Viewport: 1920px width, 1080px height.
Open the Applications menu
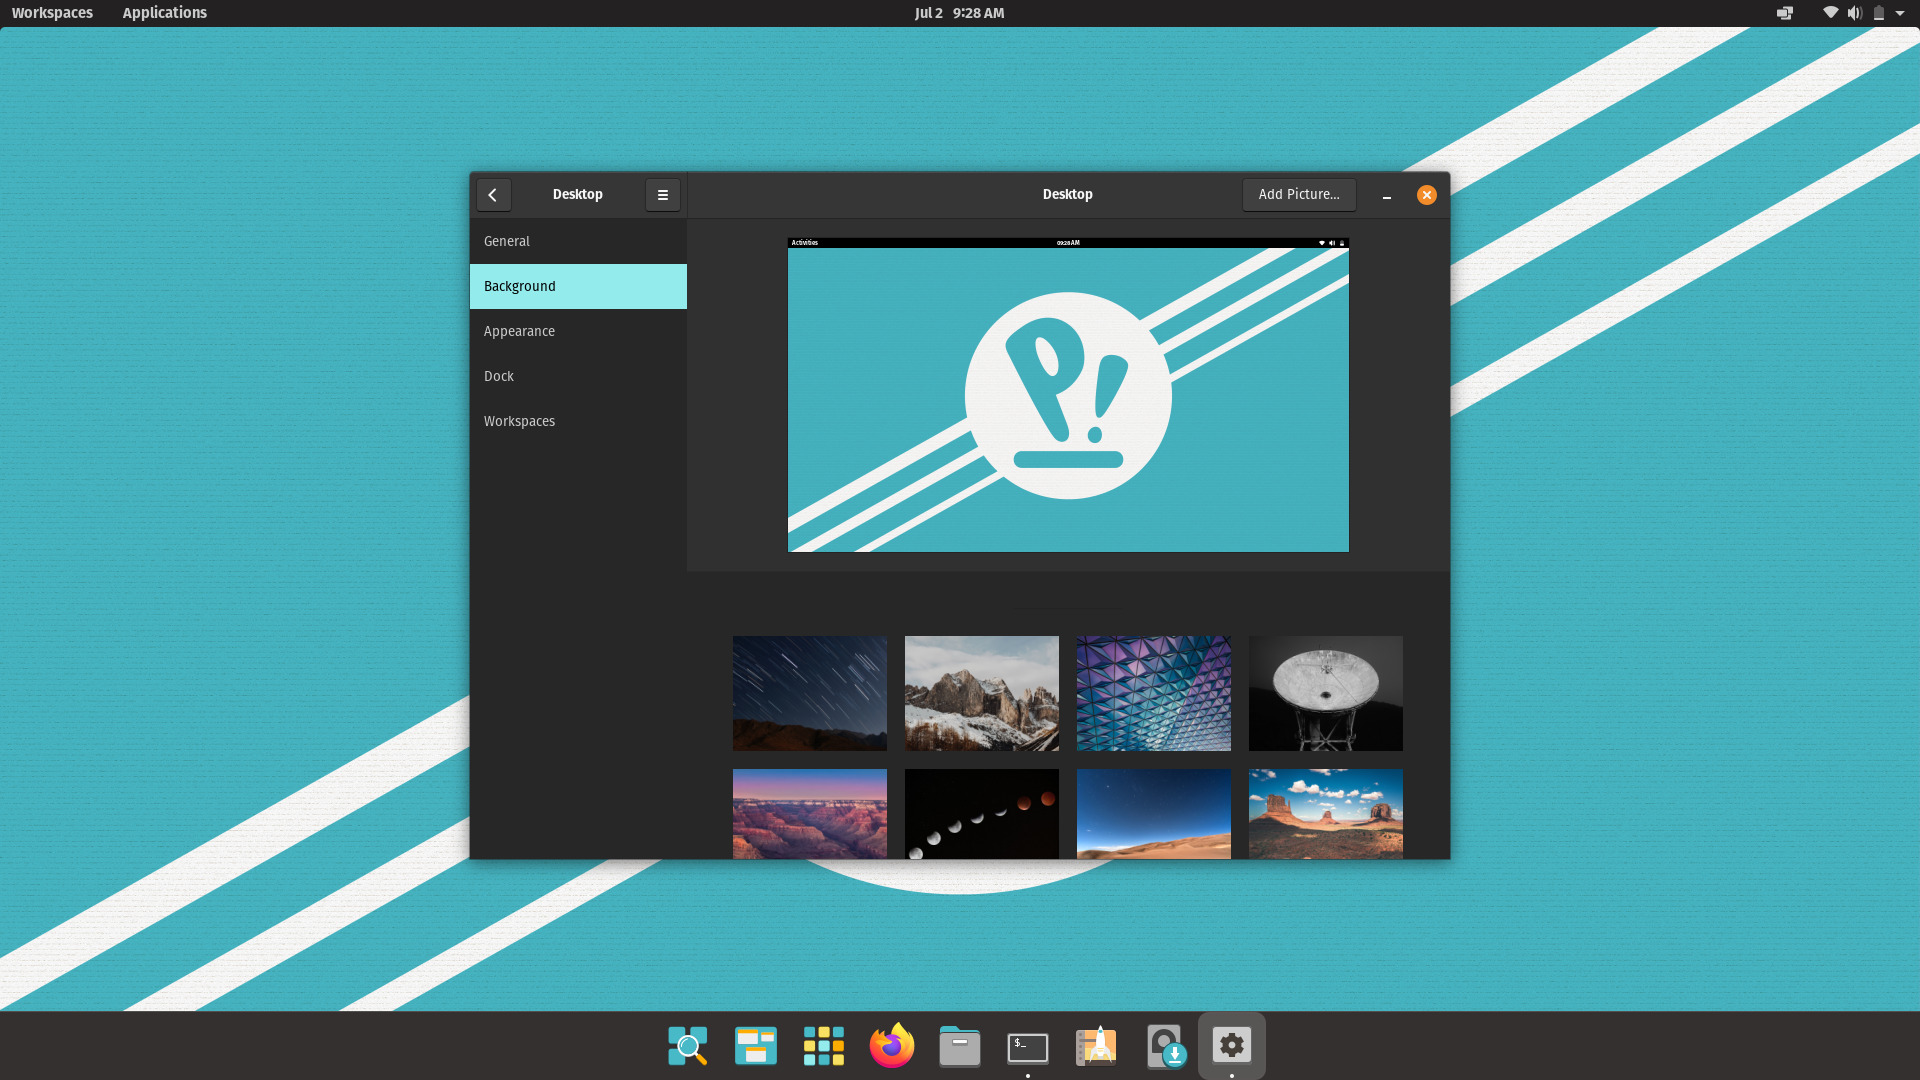[164, 13]
